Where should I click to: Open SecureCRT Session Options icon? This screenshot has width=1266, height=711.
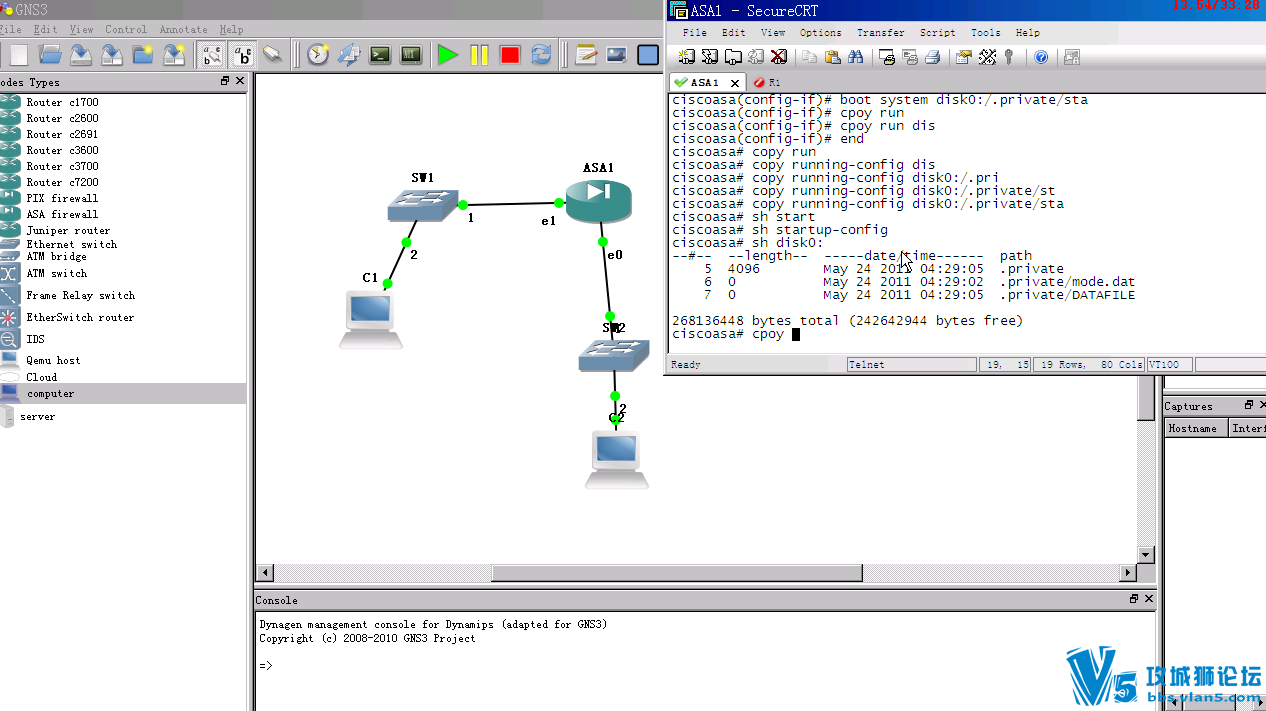963,57
